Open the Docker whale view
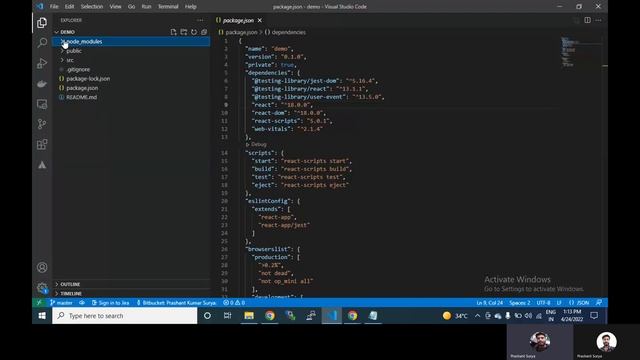The width and height of the screenshot is (640, 360). tap(42, 84)
